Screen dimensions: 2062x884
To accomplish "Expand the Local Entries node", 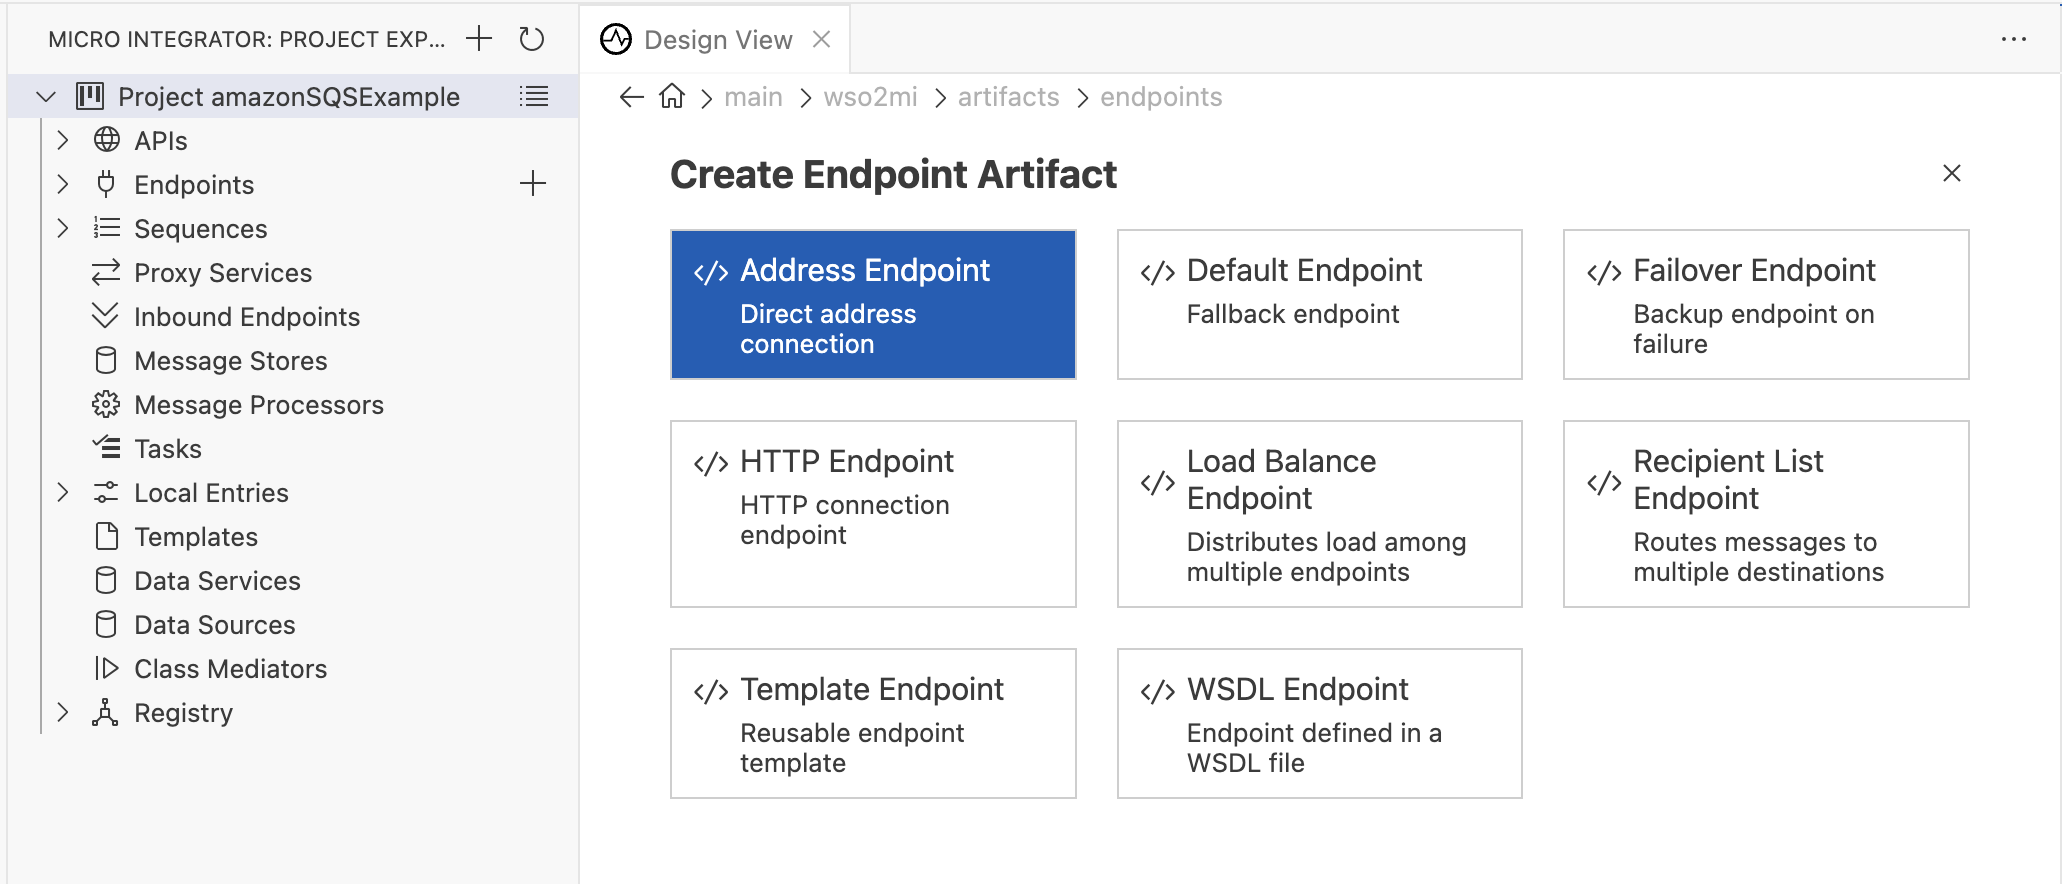I will tap(63, 492).
